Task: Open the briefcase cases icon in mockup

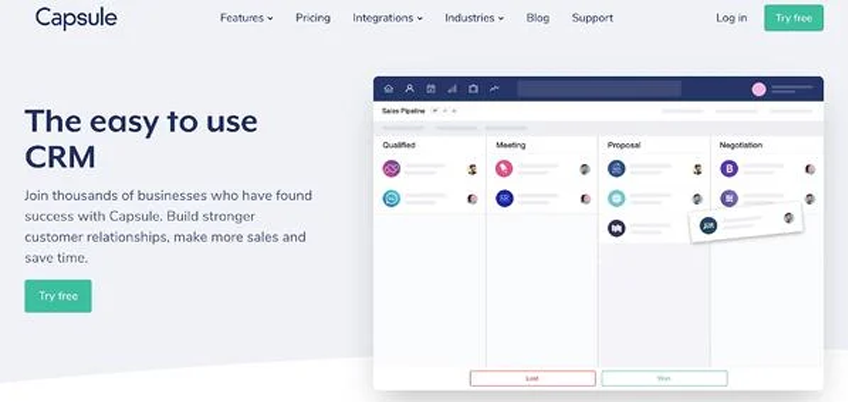Action: point(473,89)
